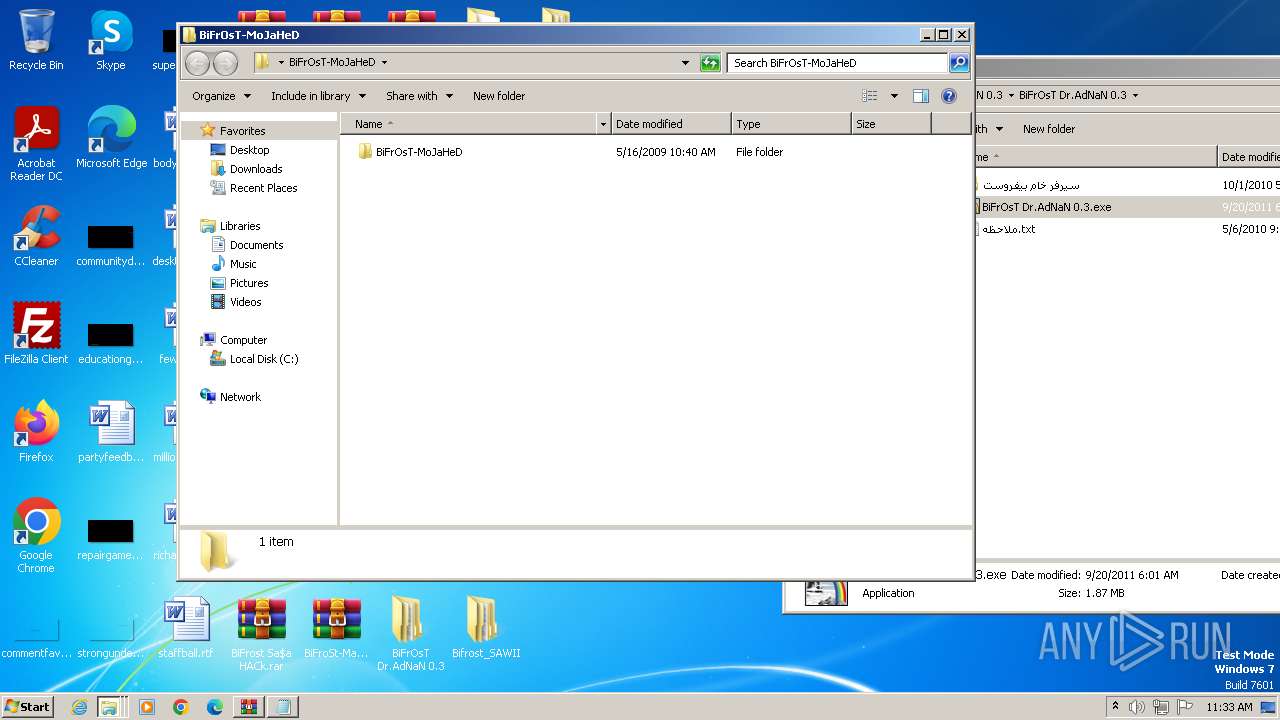Open the Microsoft Edge desktop shortcut
The image size is (1280, 720).
tap(111, 138)
